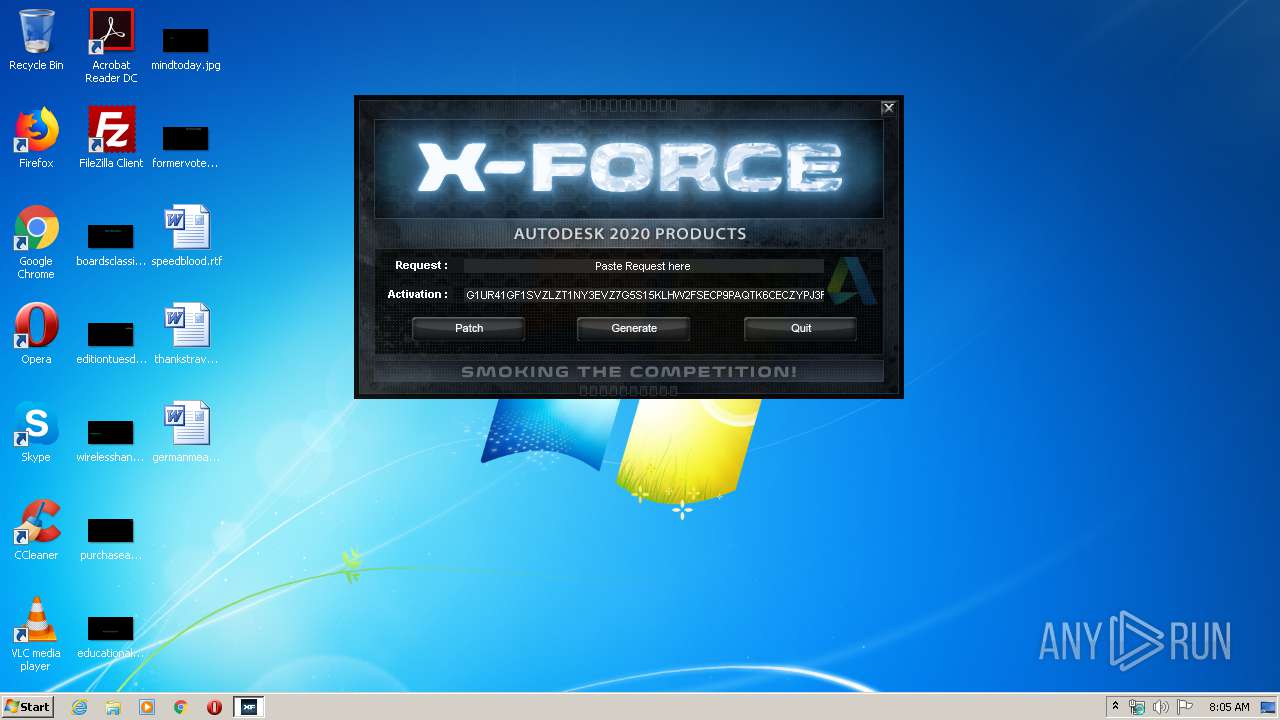Screen dimensions: 1280x720
Task: Show hidden system tray icons
Action: (1116, 707)
